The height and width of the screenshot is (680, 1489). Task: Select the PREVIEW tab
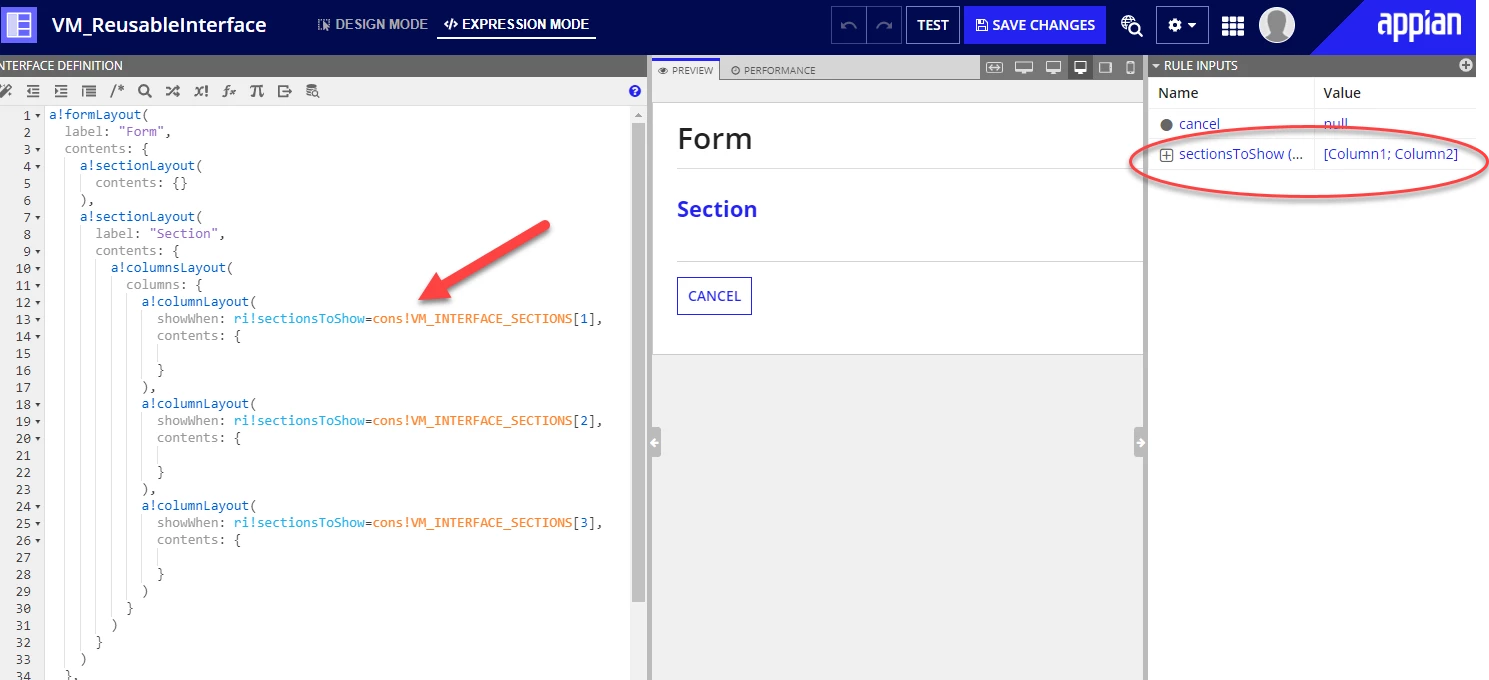[x=686, y=70]
